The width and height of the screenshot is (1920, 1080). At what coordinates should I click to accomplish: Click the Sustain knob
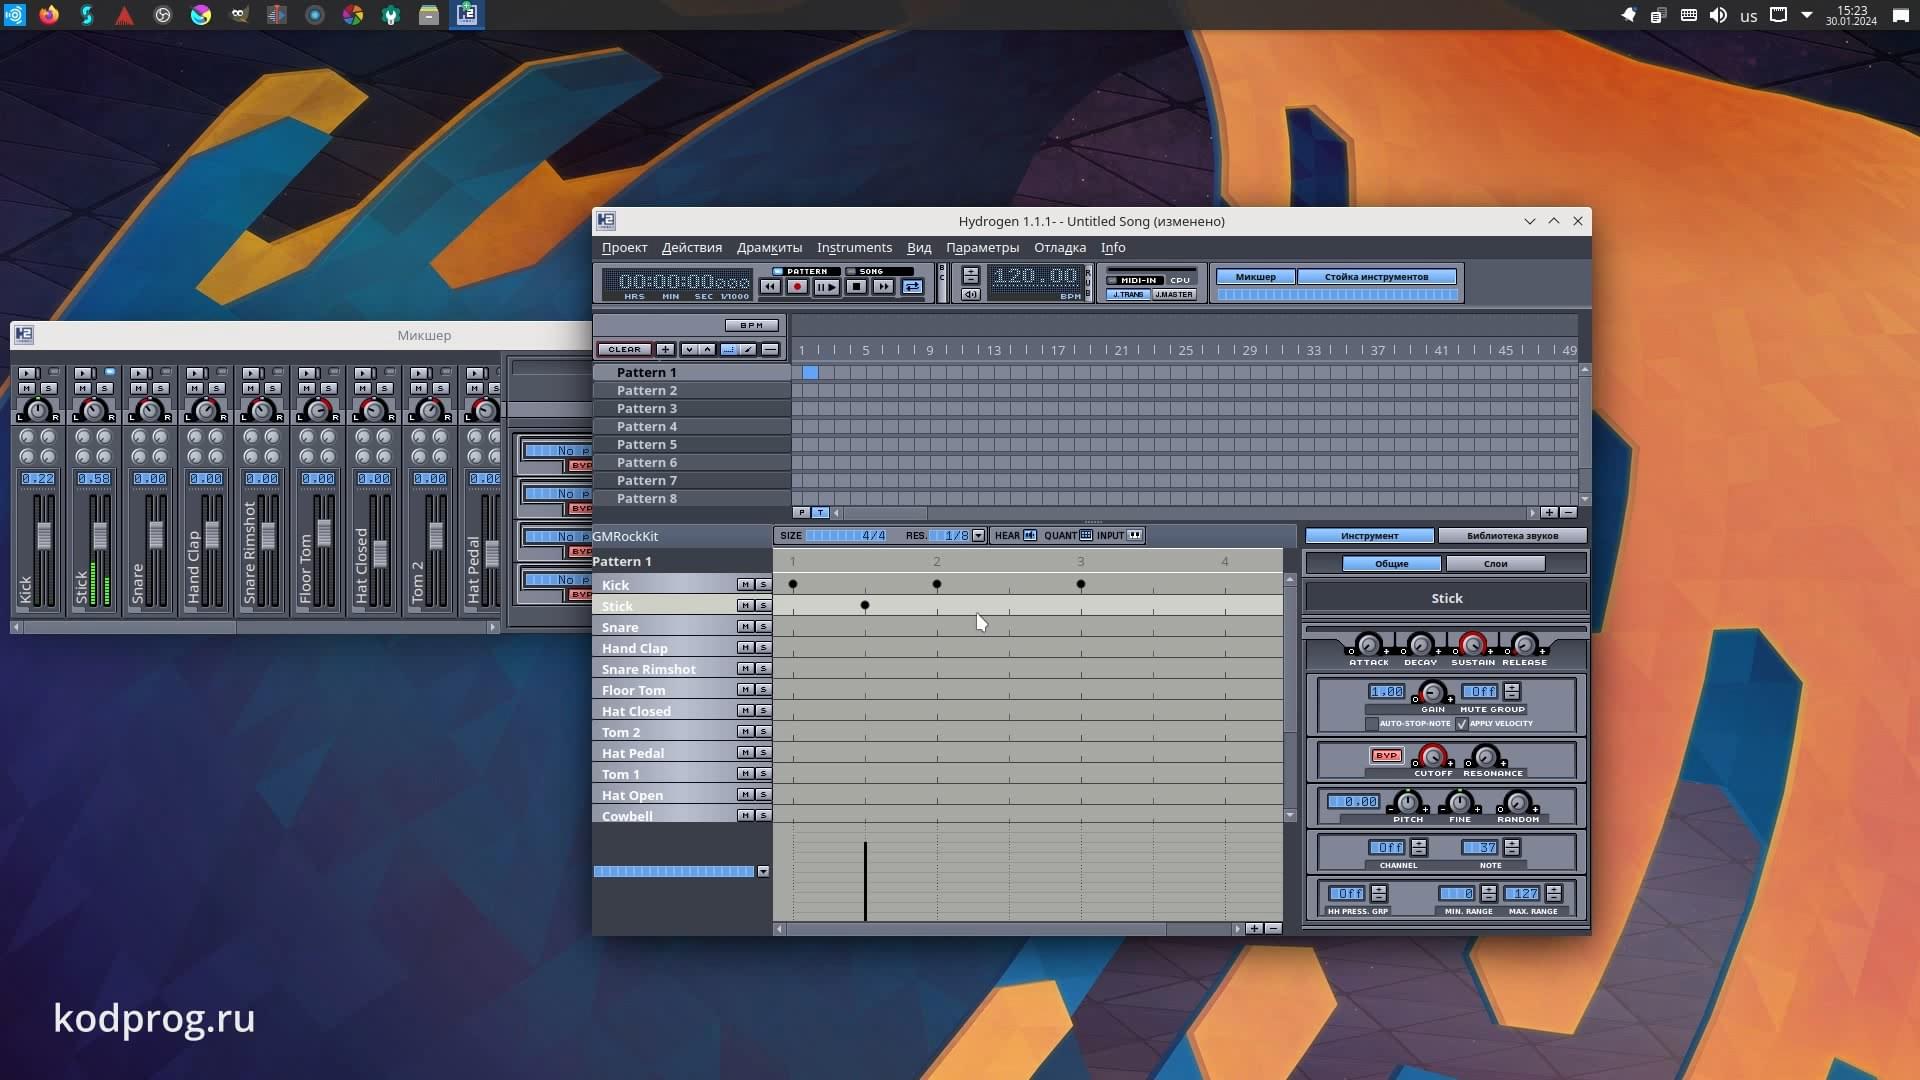pos(1472,645)
